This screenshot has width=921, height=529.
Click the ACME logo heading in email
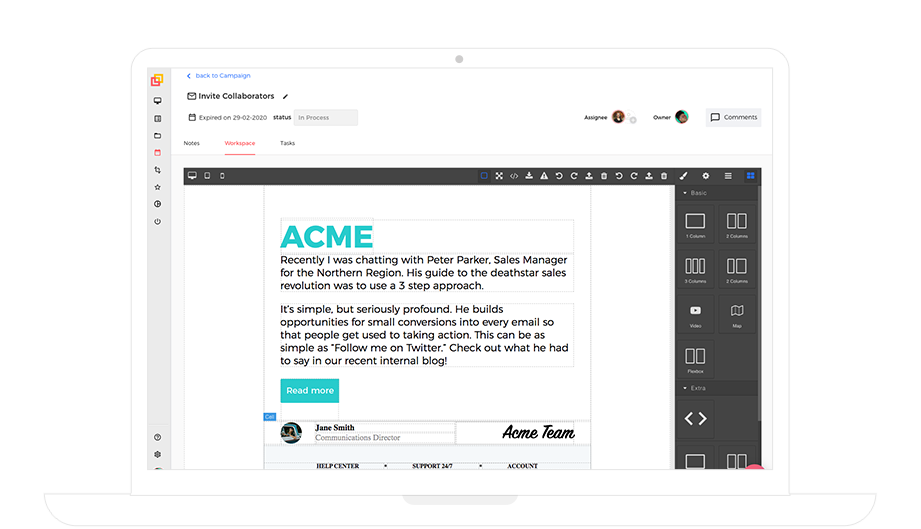point(327,237)
